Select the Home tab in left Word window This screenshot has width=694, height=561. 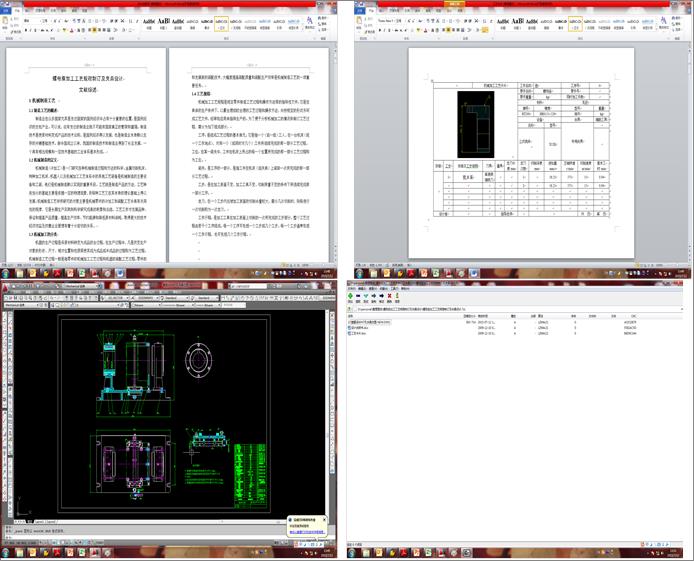point(17,10)
